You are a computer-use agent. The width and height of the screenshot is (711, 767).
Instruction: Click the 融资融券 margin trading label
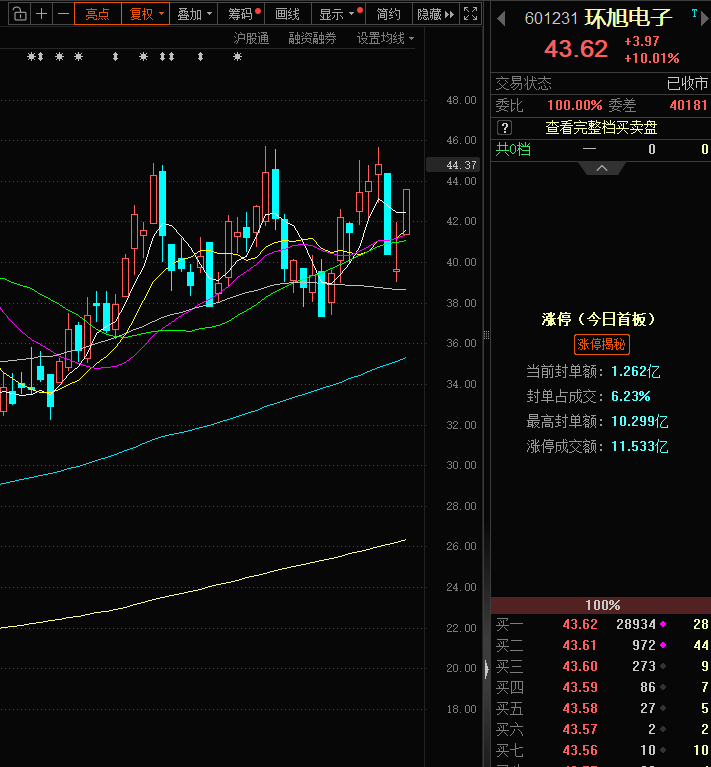(x=312, y=38)
